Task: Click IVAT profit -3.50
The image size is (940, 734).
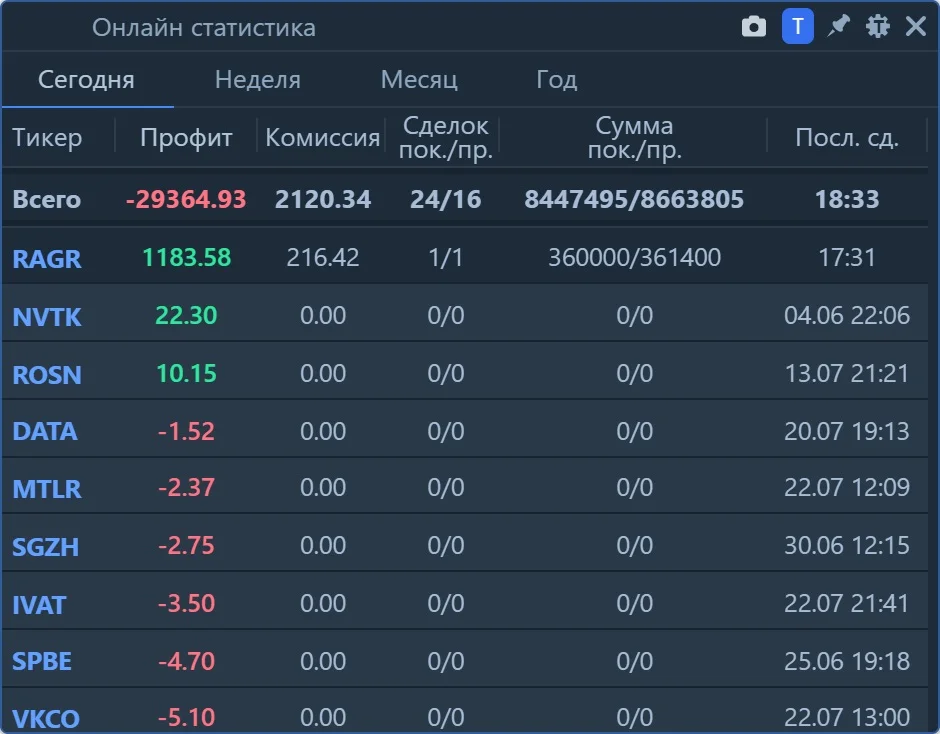Action: pos(186,603)
